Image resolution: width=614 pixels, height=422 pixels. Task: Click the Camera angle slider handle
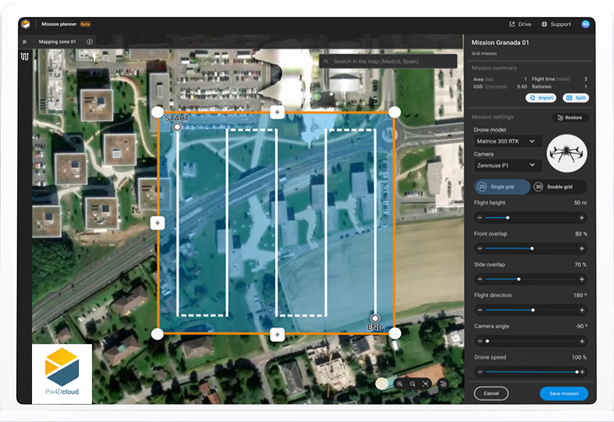488,341
